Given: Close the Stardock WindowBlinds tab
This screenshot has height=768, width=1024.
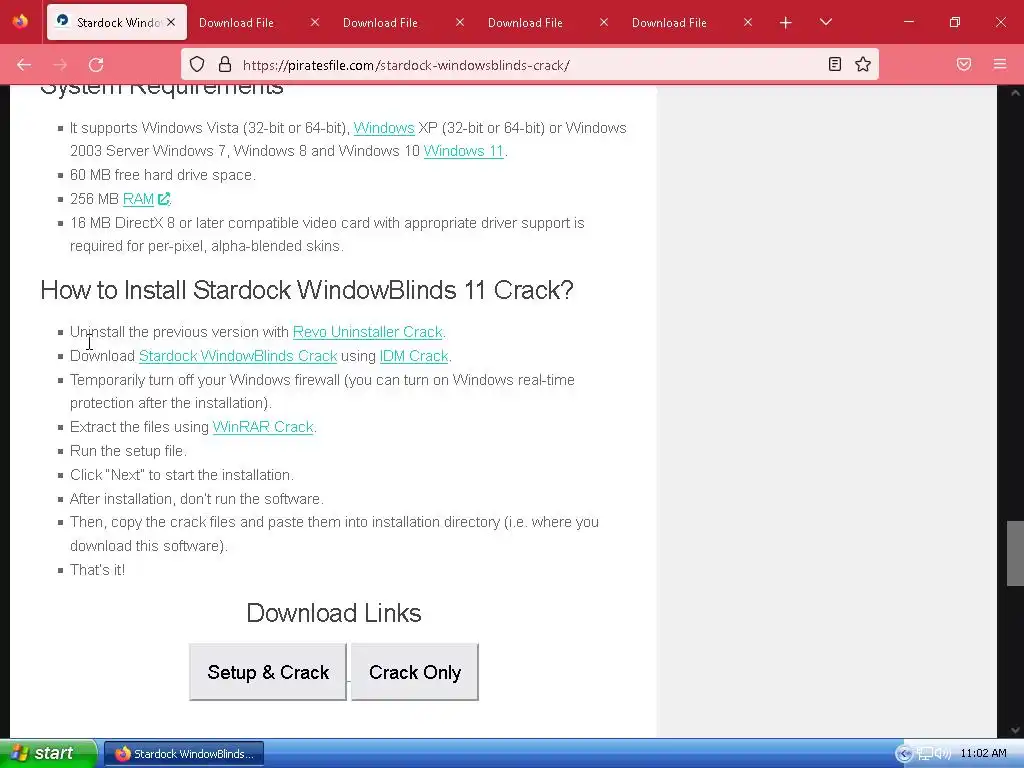Looking at the screenshot, I should coord(170,22).
